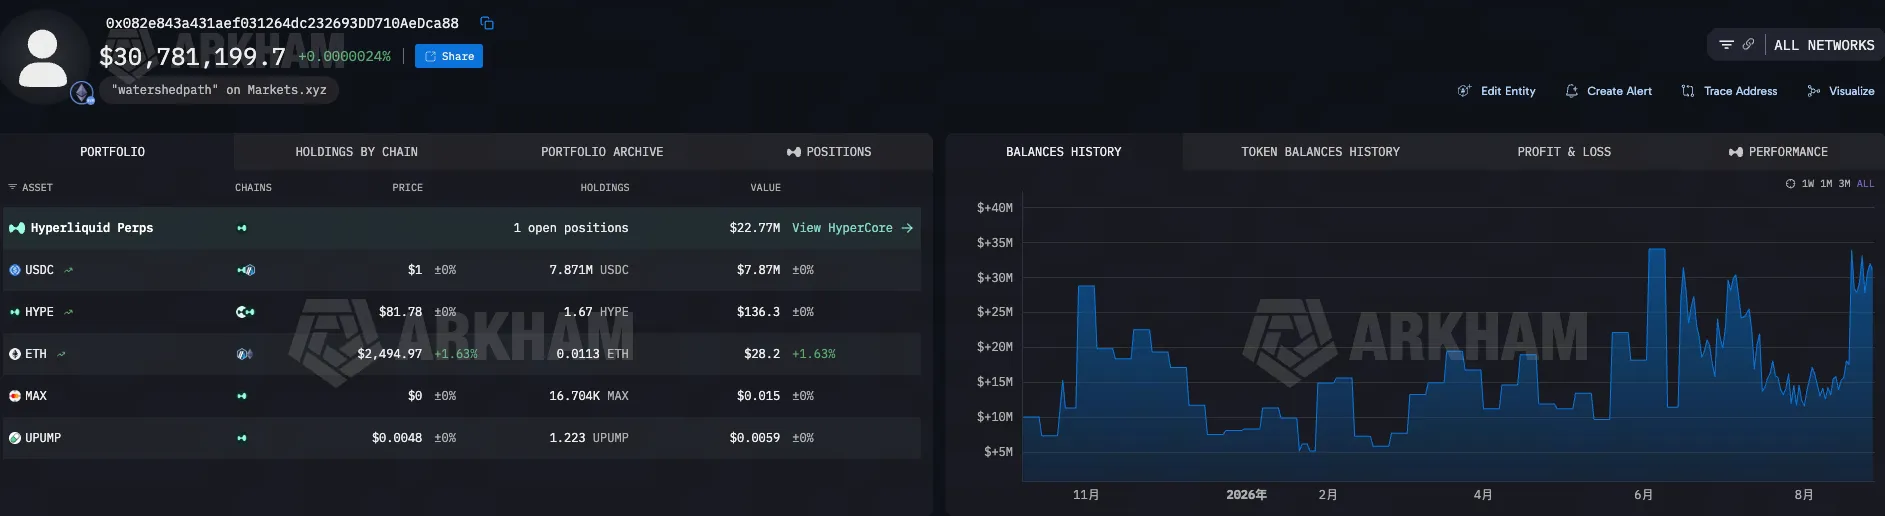Click the profile avatar icon
Screen dimensions: 1885x516
(x=43, y=58)
